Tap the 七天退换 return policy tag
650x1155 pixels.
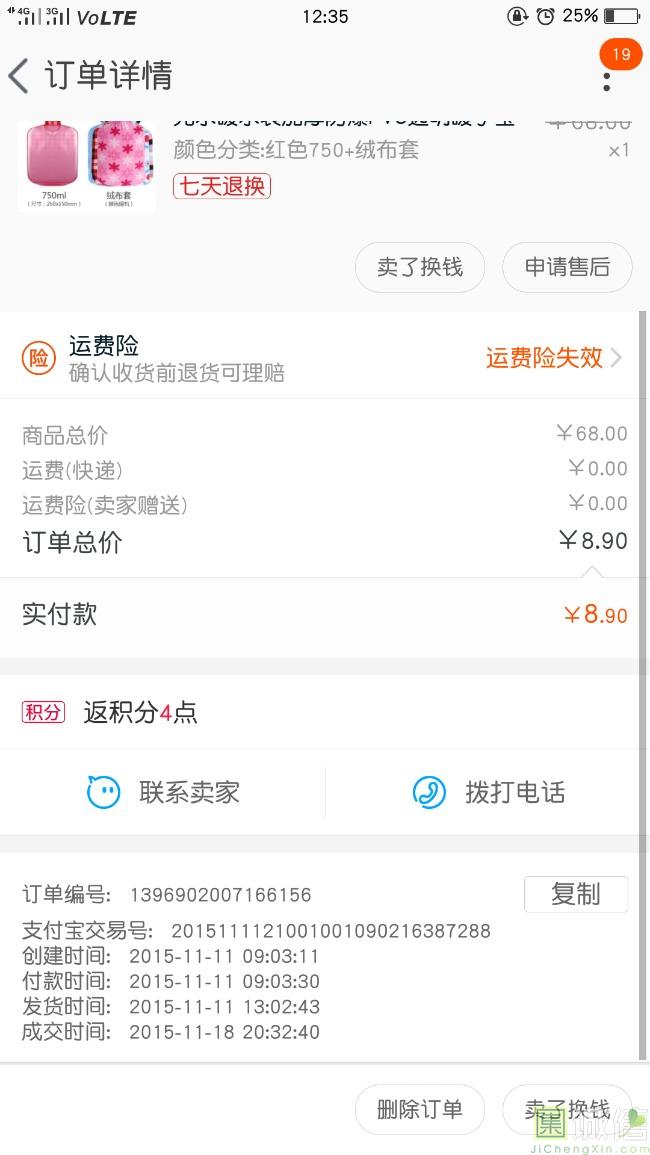[x=221, y=186]
